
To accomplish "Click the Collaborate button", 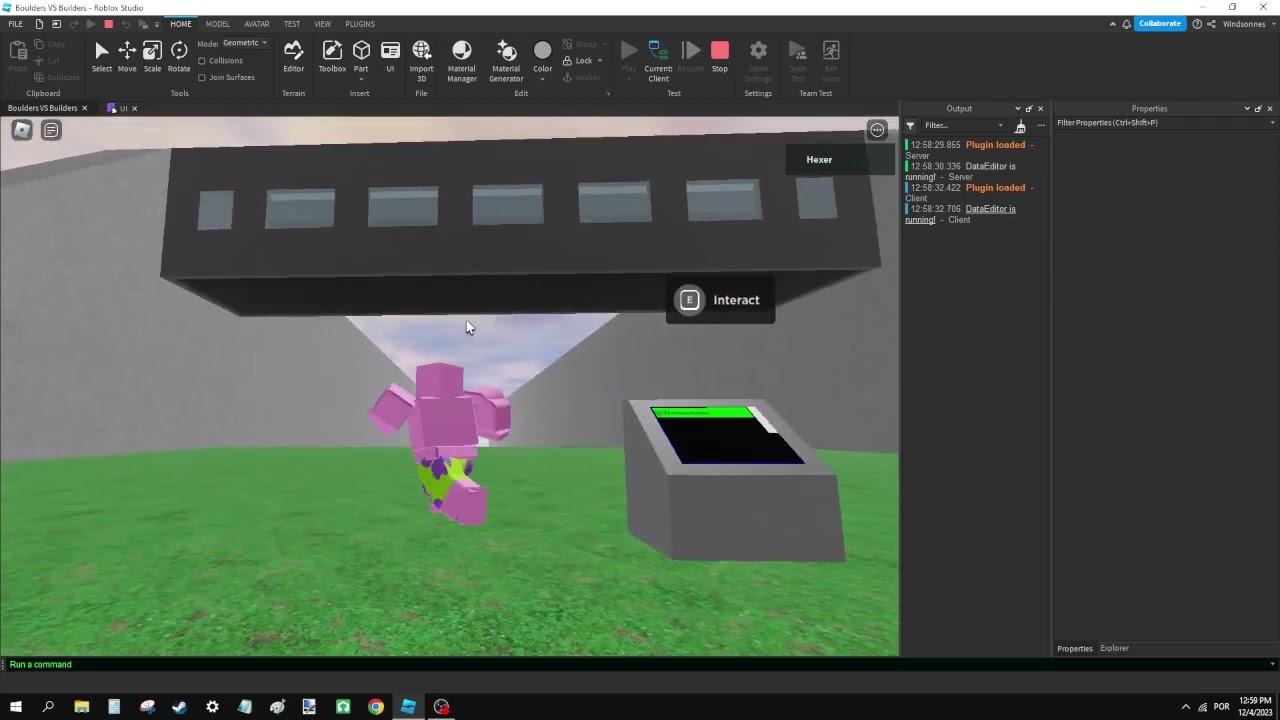I will click(1159, 24).
